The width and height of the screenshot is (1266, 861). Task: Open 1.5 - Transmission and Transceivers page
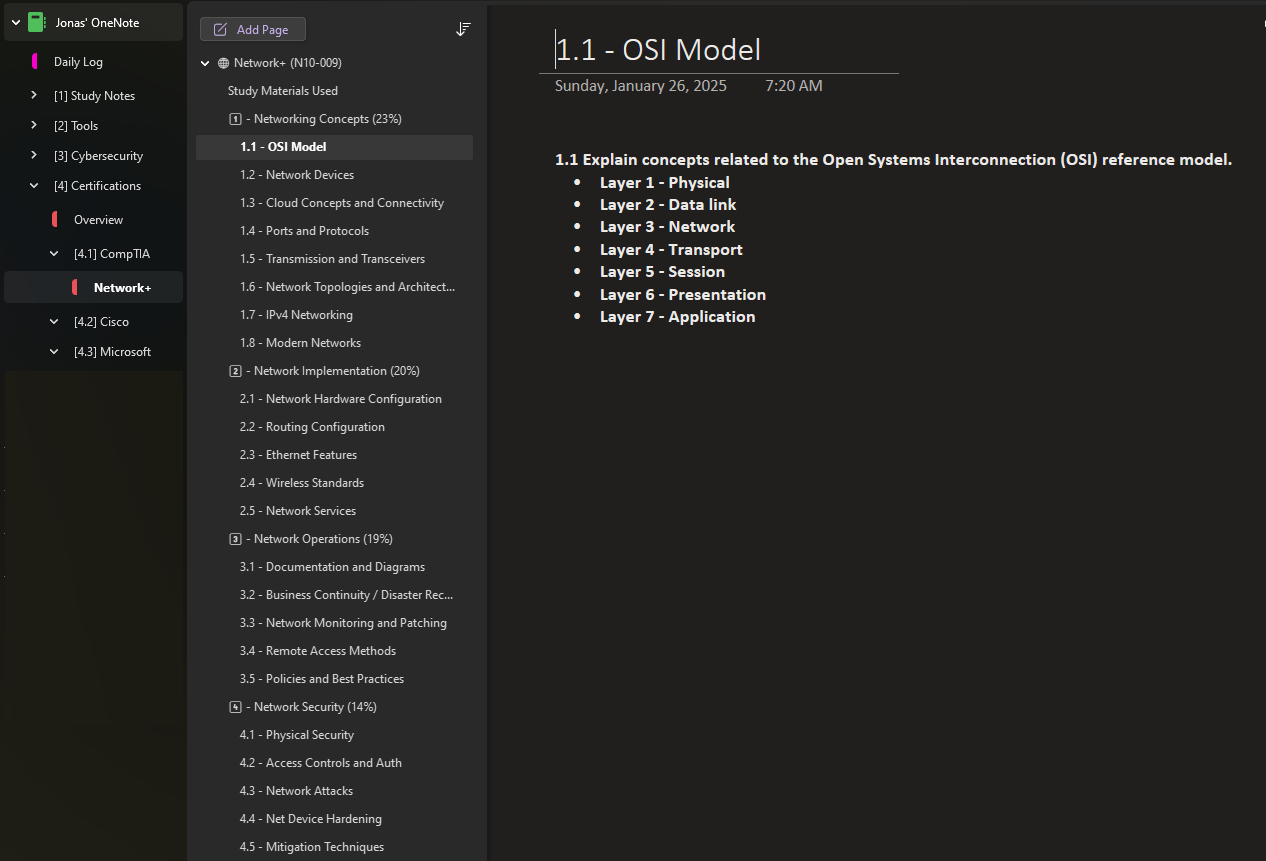pos(334,259)
